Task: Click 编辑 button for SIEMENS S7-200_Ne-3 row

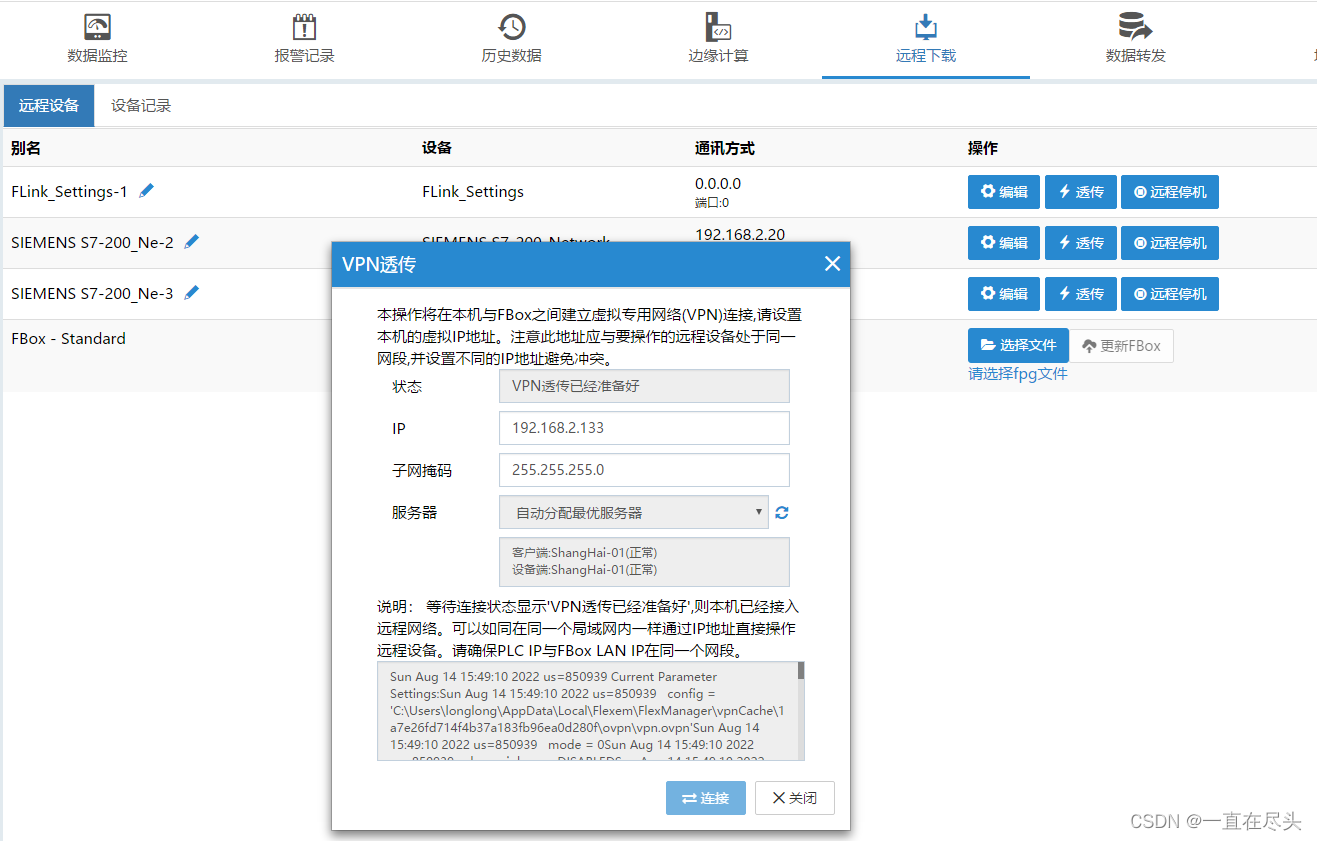Action: point(1004,294)
